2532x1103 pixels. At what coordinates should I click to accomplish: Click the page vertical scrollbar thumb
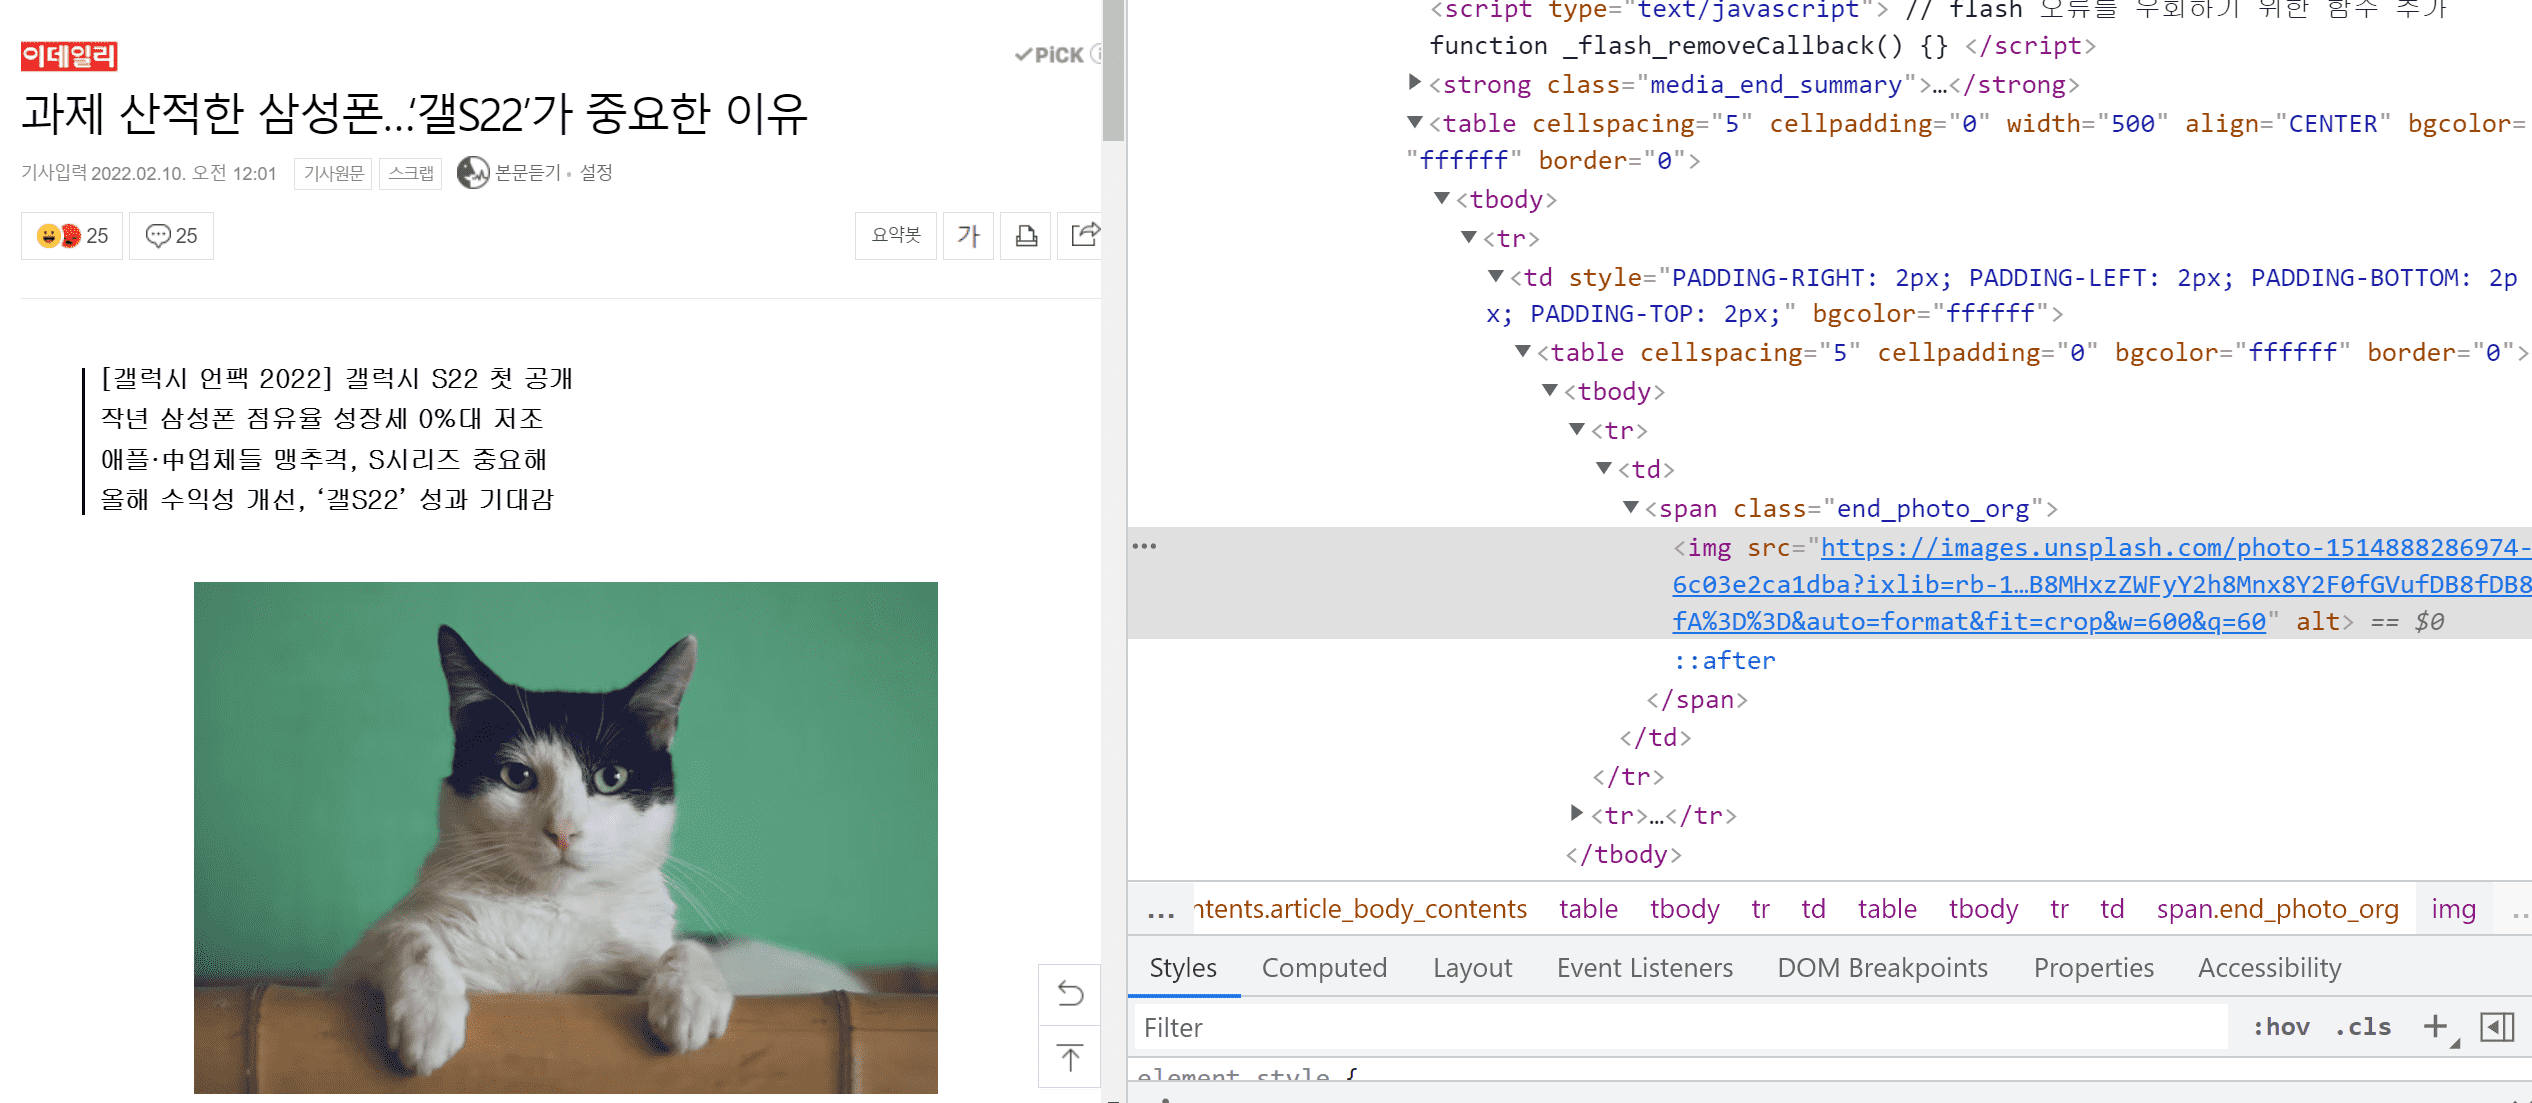click(x=1114, y=70)
